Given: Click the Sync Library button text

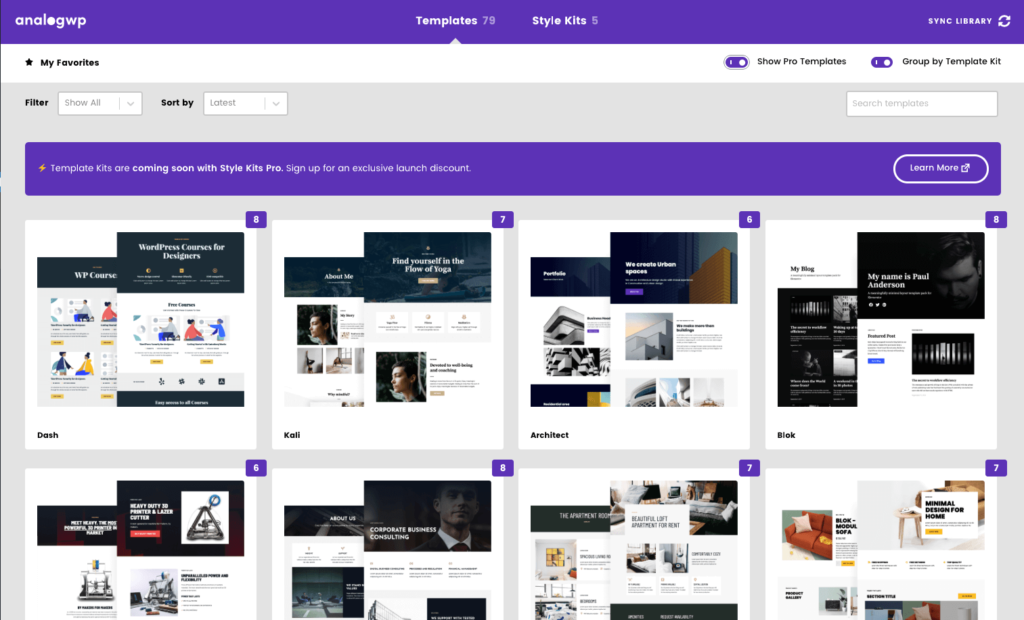Looking at the screenshot, I should tap(960, 22).
